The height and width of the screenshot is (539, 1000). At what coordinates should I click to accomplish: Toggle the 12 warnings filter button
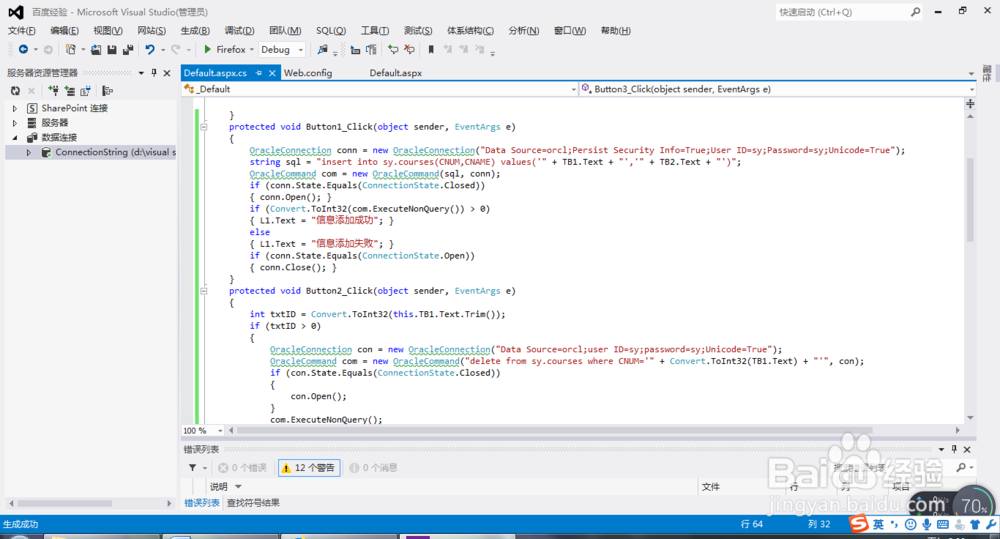(309, 468)
